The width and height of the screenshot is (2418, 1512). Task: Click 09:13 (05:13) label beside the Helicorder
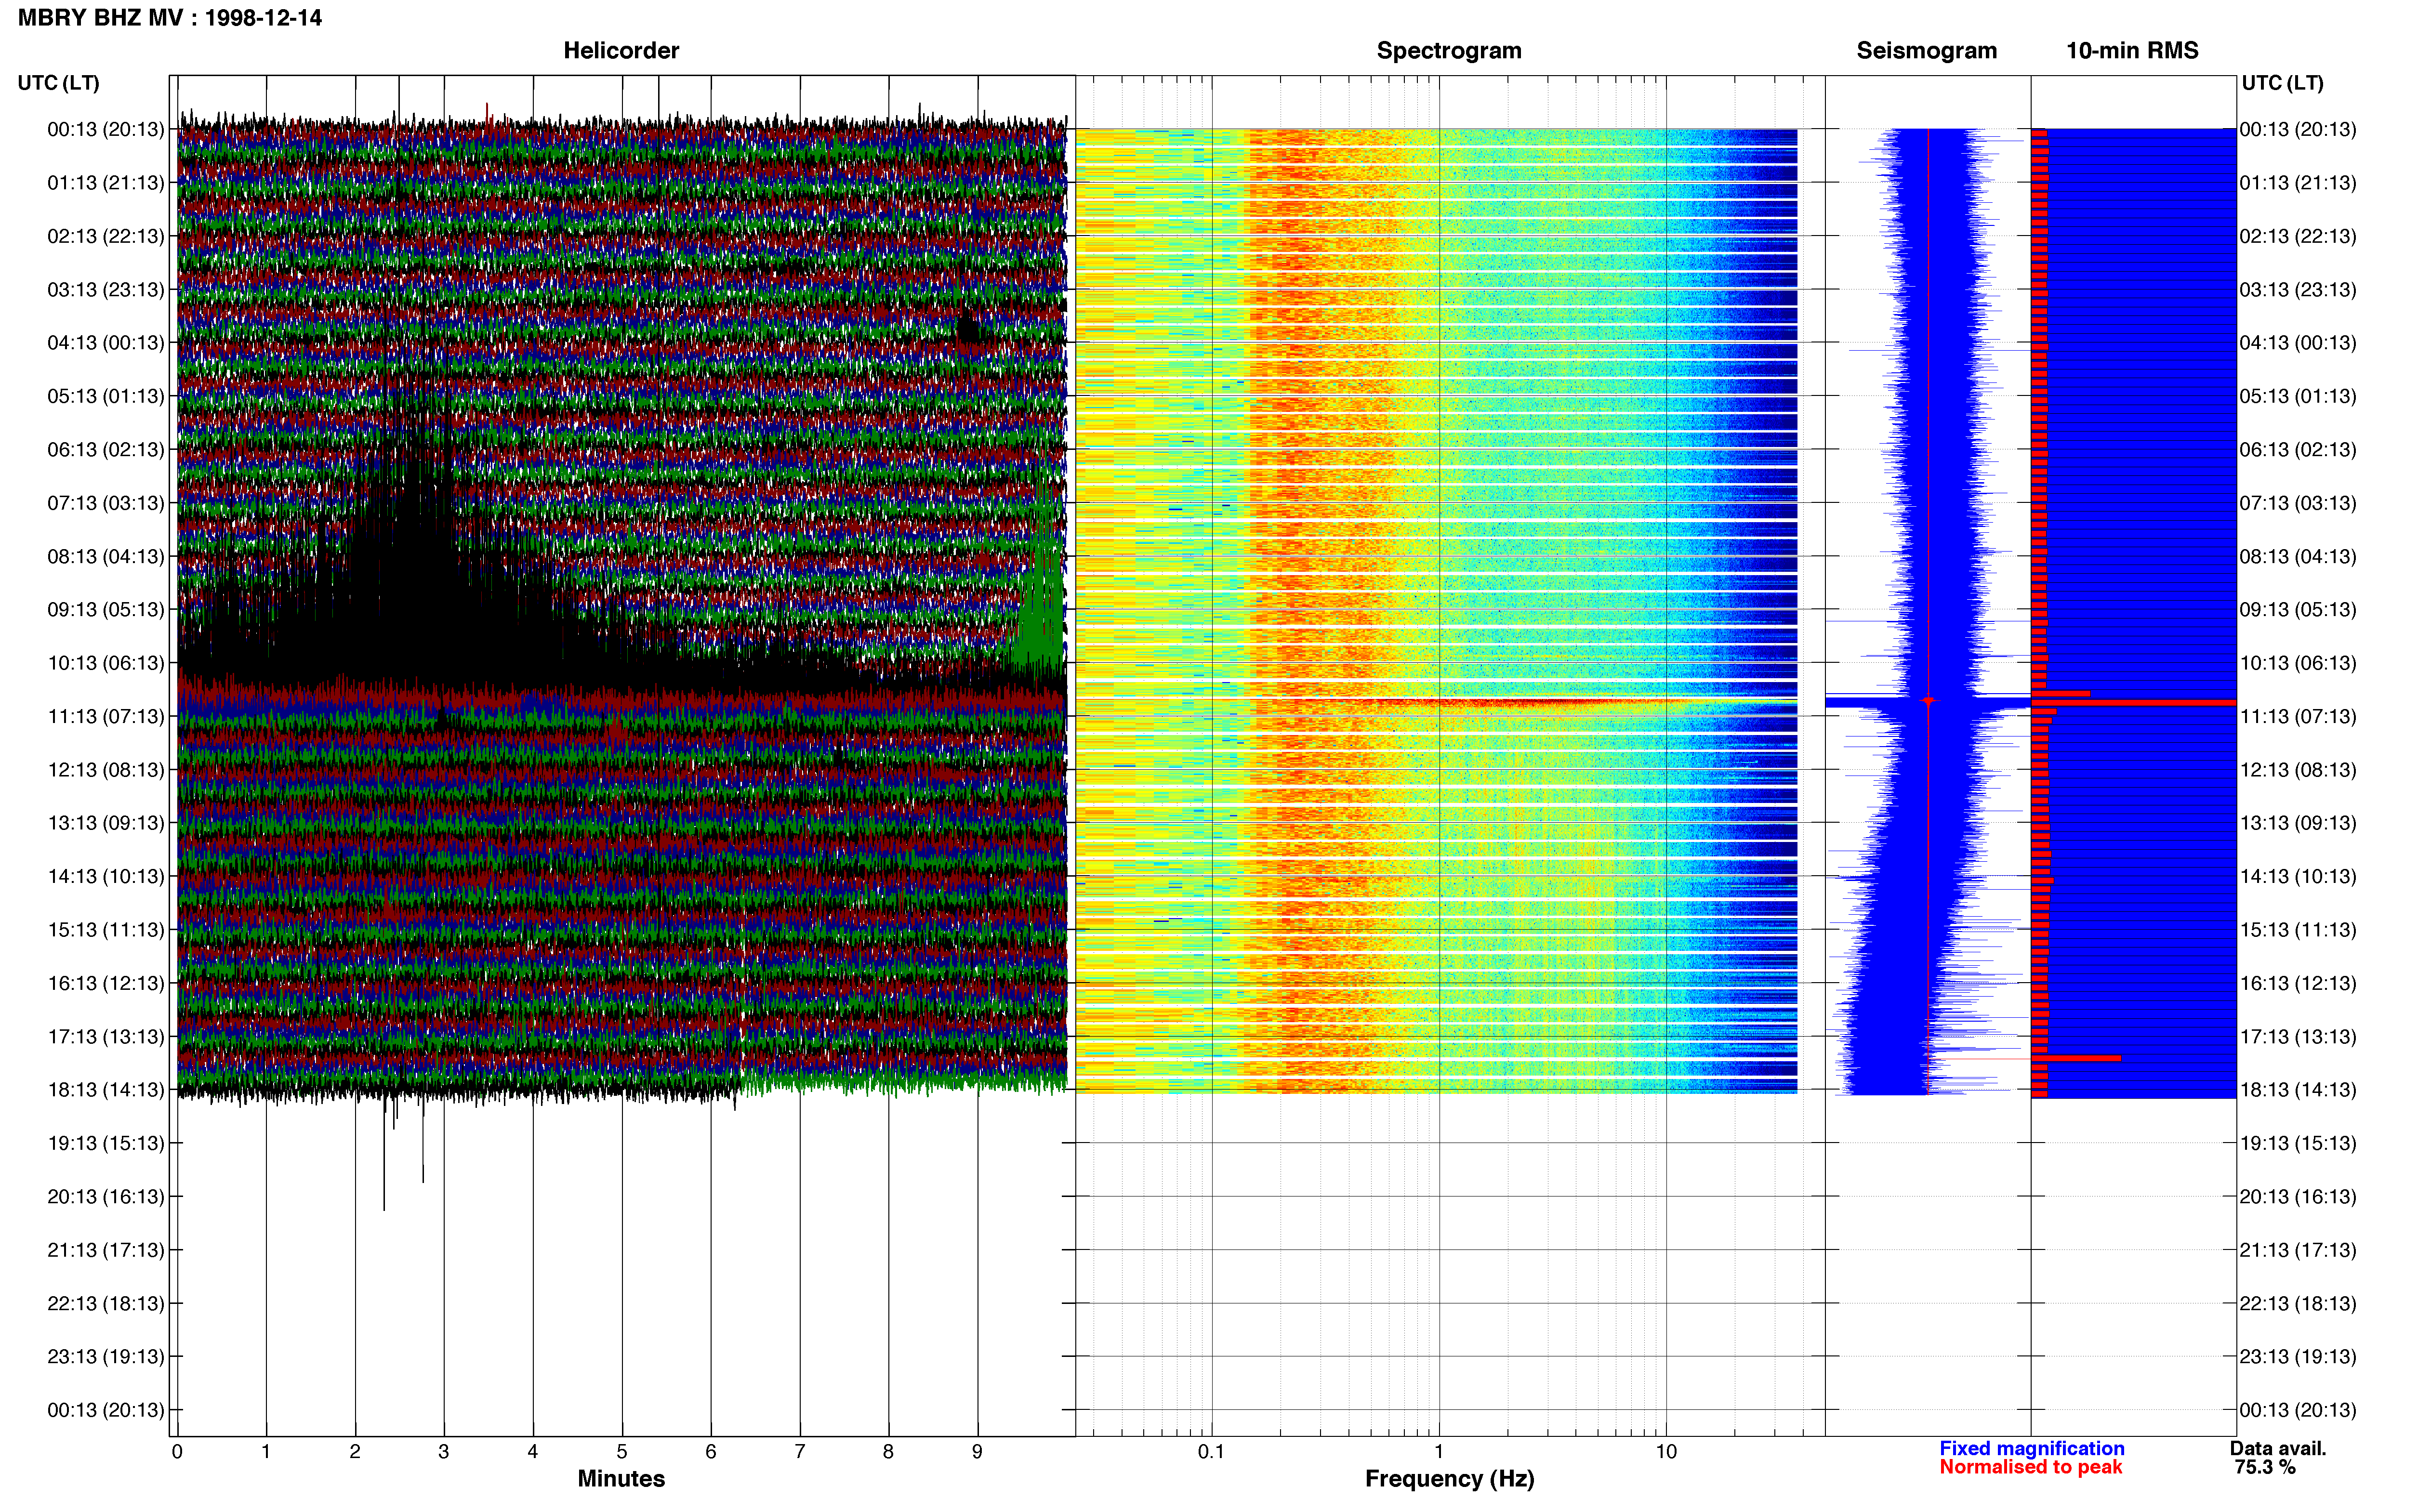click(x=106, y=610)
